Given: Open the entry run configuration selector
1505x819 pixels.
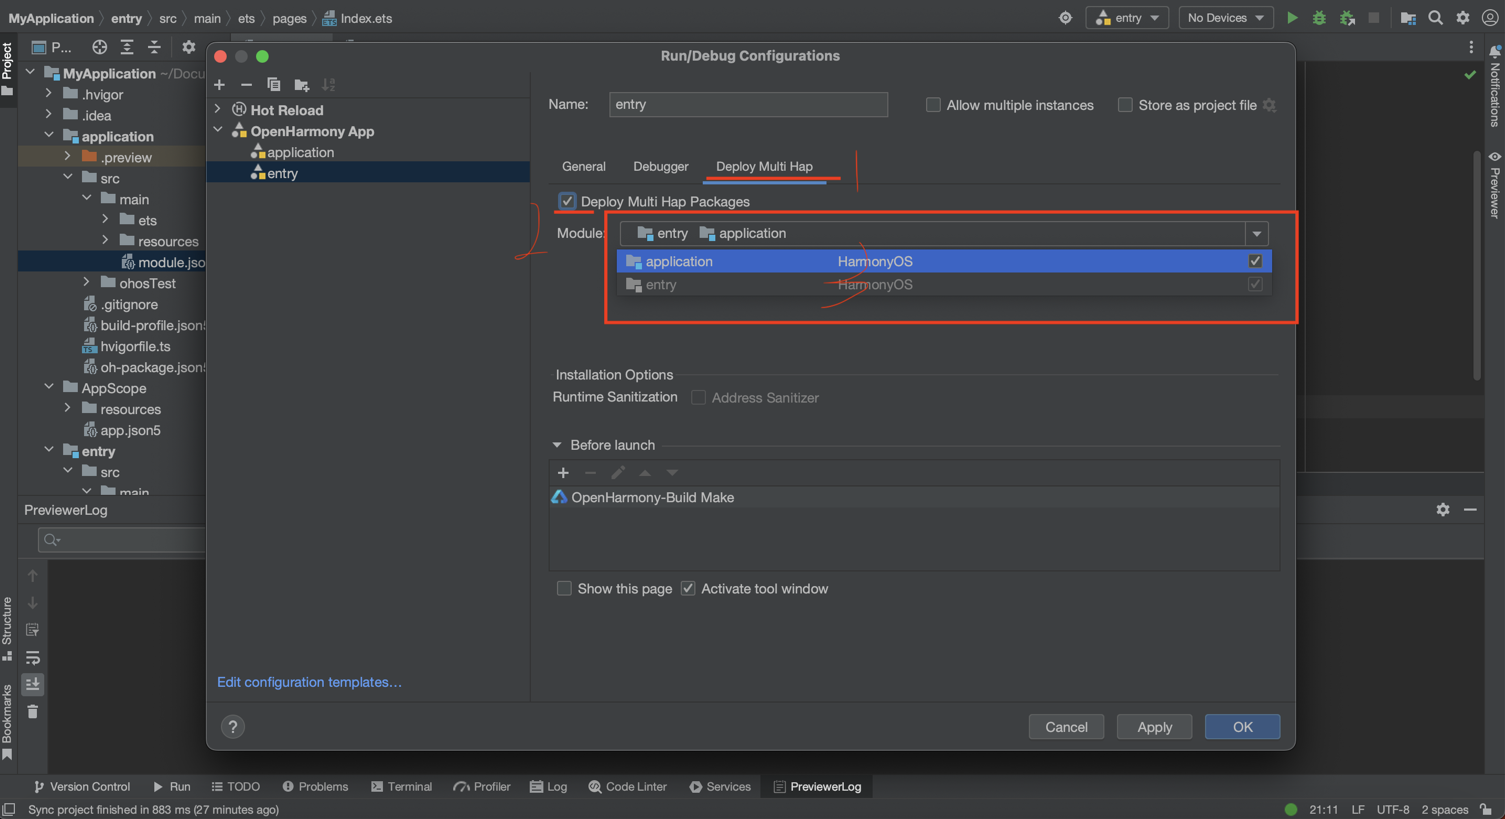Looking at the screenshot, I should pos(1128,18).
